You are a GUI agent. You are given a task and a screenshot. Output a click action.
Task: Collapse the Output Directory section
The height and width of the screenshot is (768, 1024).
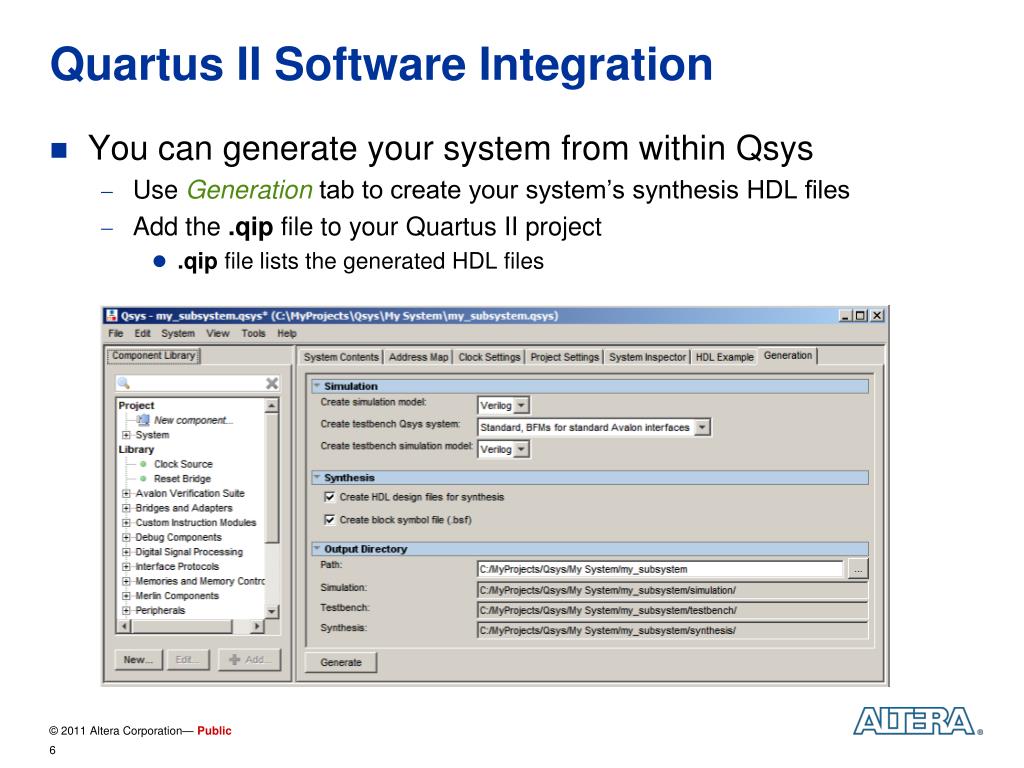click(317, 549)
